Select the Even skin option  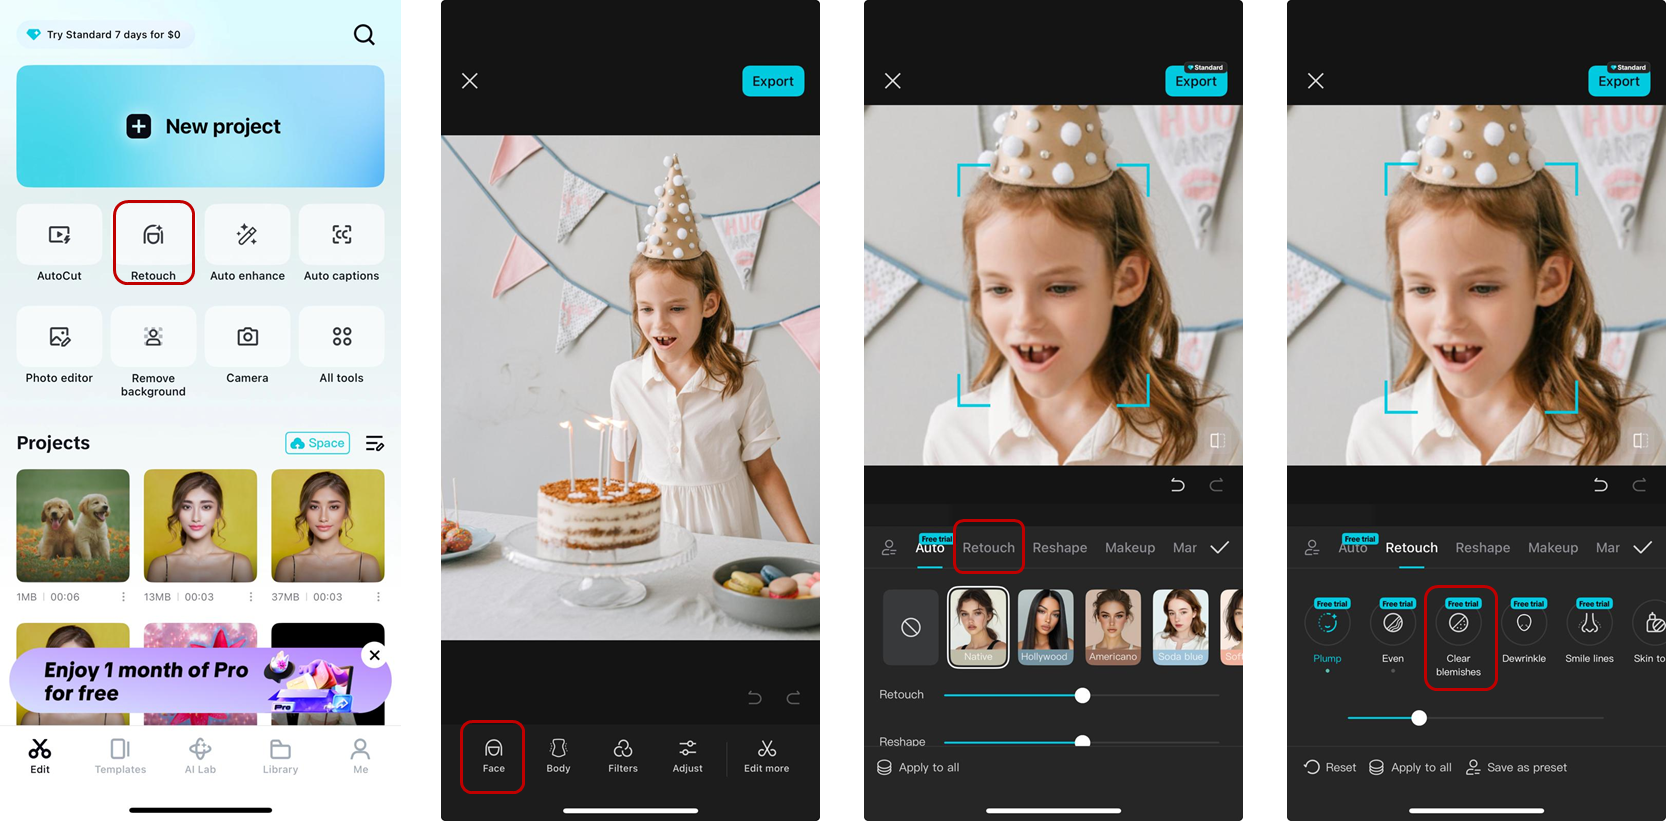[1392, 633]
